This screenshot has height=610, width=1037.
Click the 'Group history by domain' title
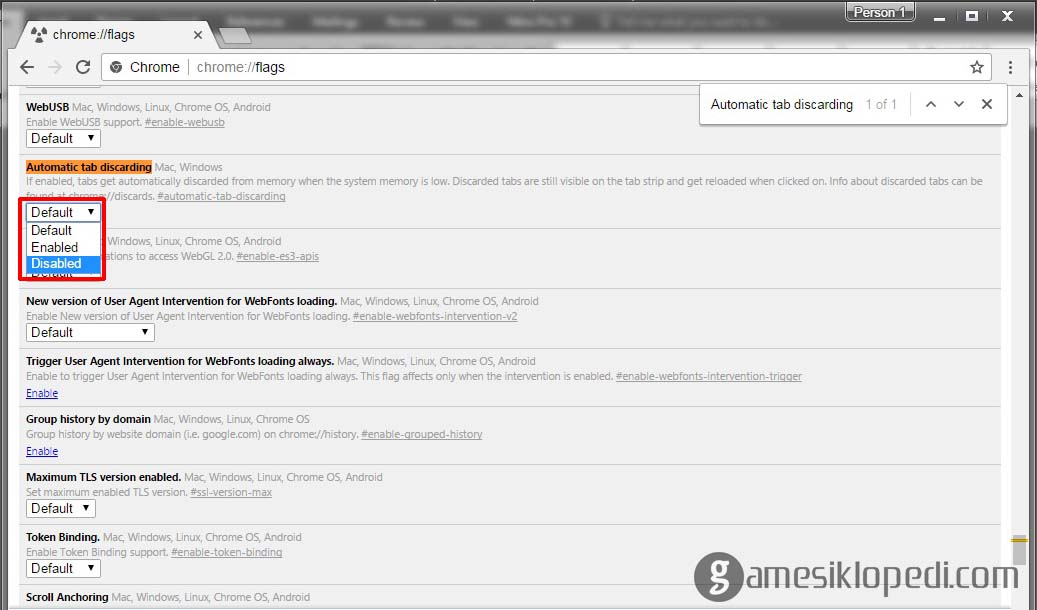click(x=89, y=419)
